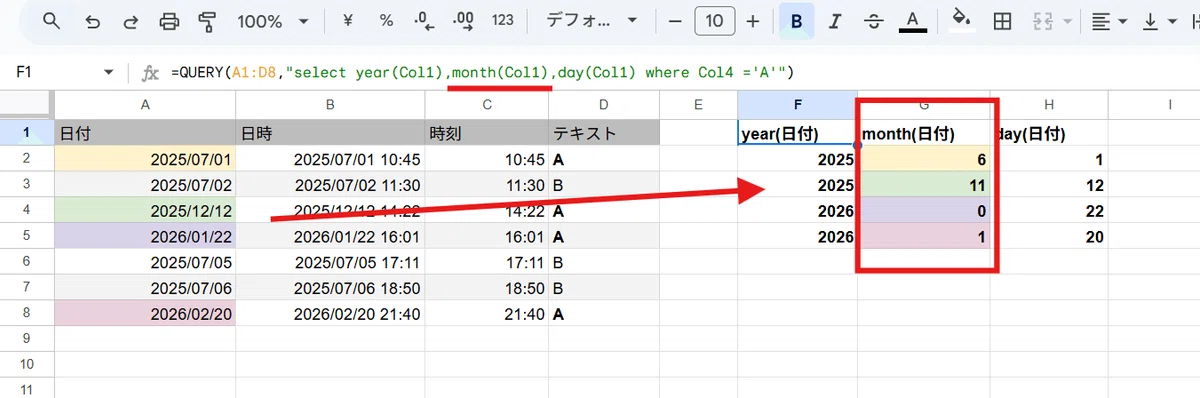Open the name box dropdown arrow
The width and height of the screenshot is (1200, 398).
(109, 72)
